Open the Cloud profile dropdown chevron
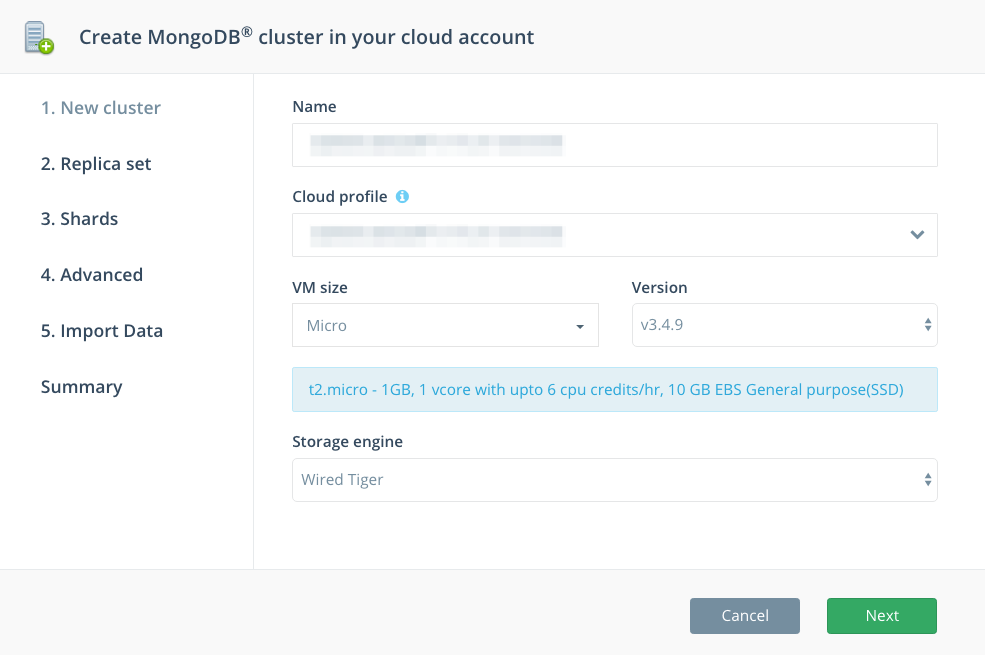 (x=917, y=235)
